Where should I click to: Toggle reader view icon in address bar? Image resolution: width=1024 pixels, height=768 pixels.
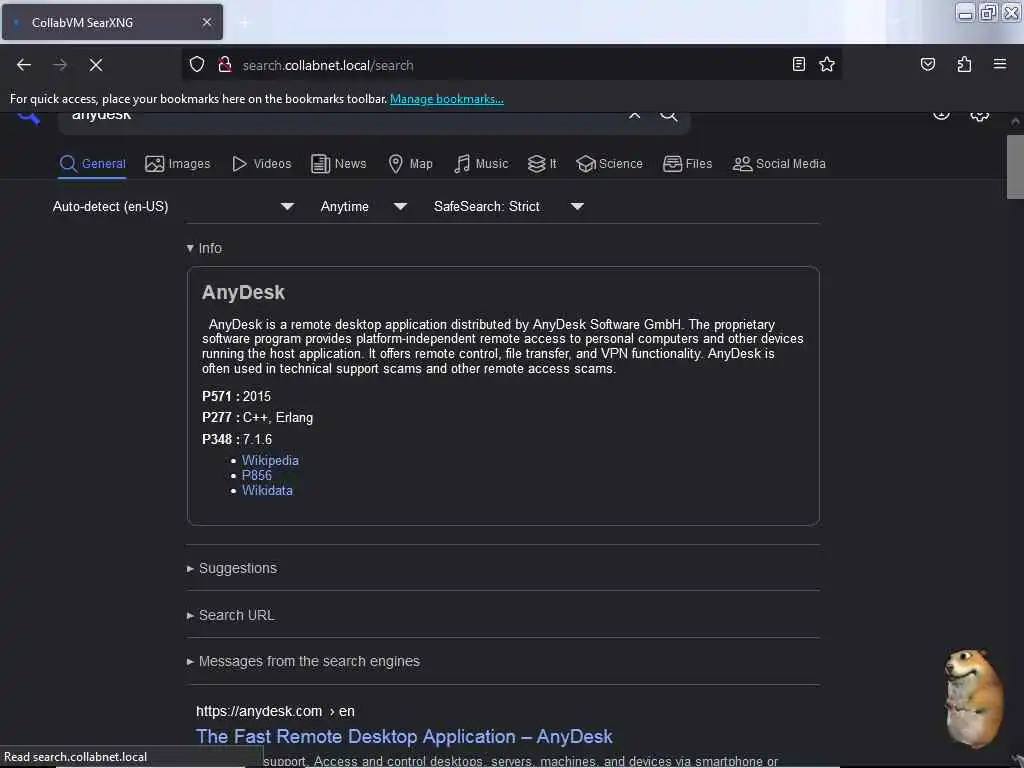pyautogui.click(x=798, y=65)
